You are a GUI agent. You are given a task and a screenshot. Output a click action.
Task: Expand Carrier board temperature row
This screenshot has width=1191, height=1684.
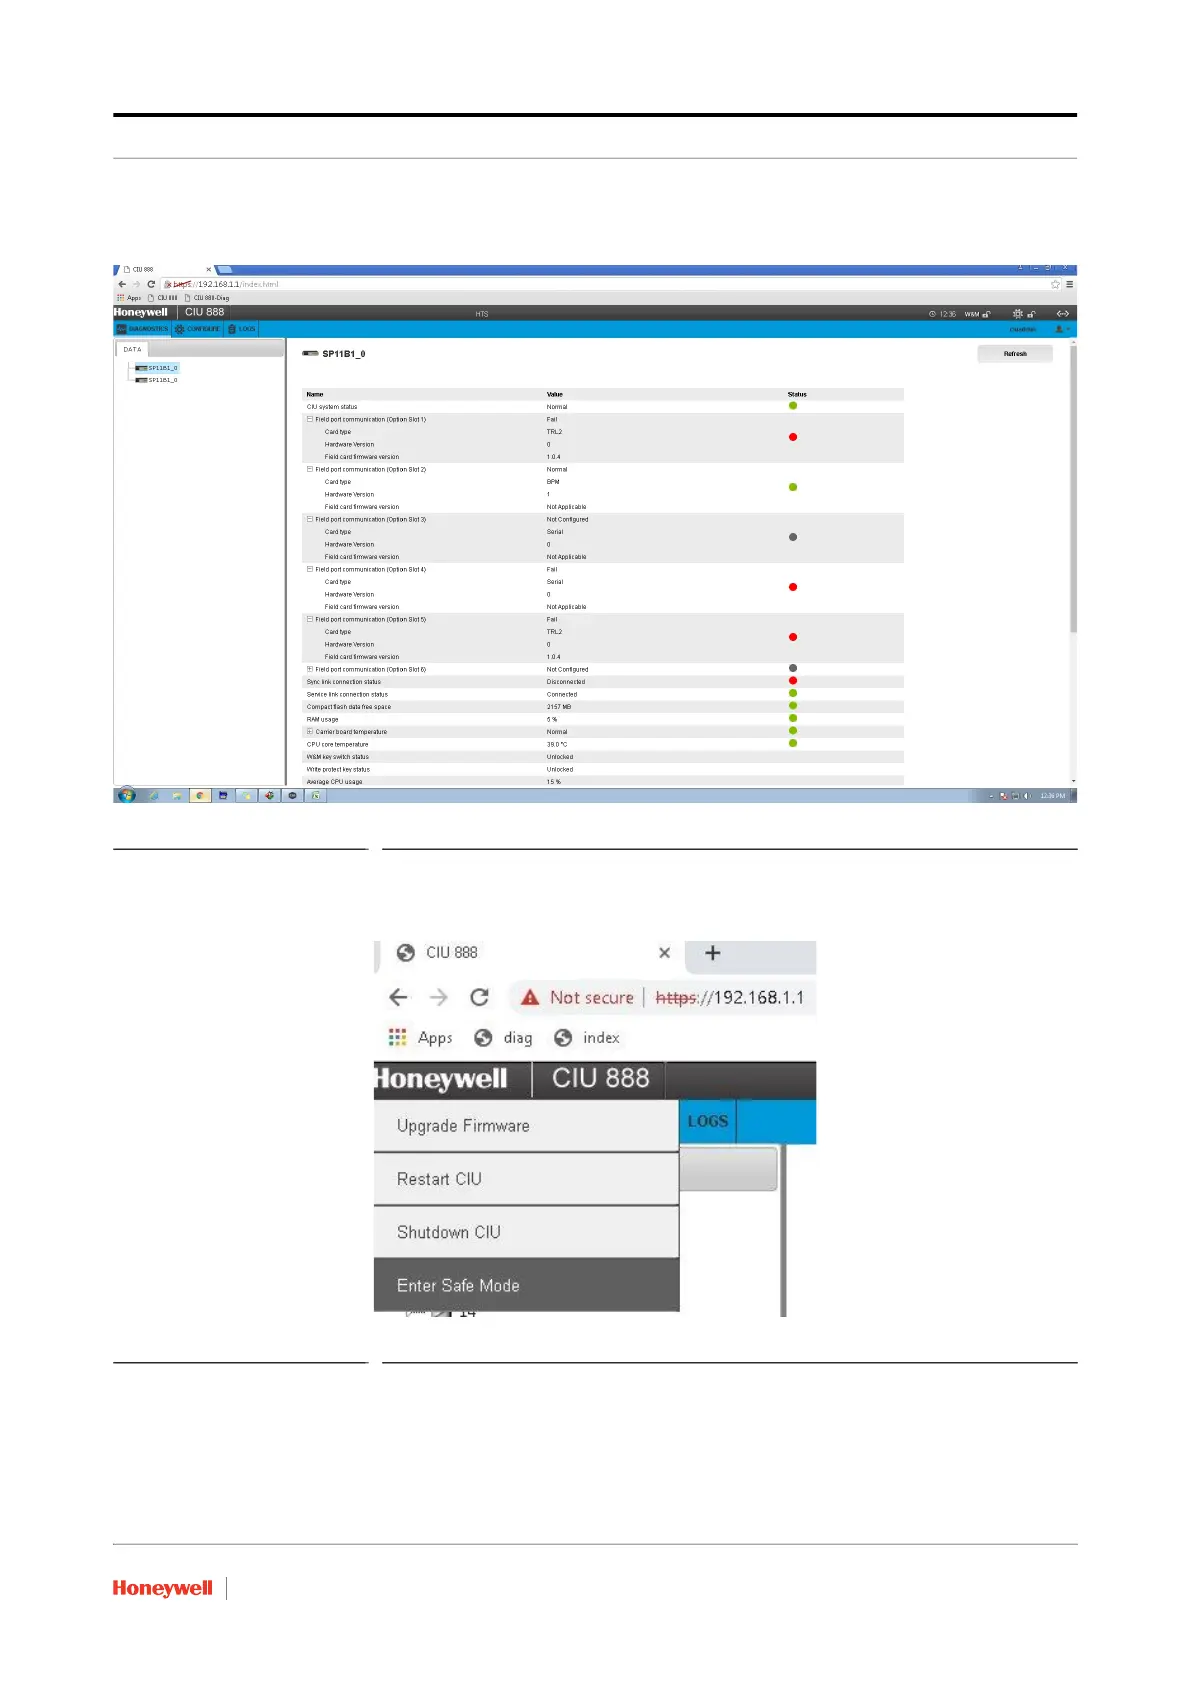tap(310, 732)
